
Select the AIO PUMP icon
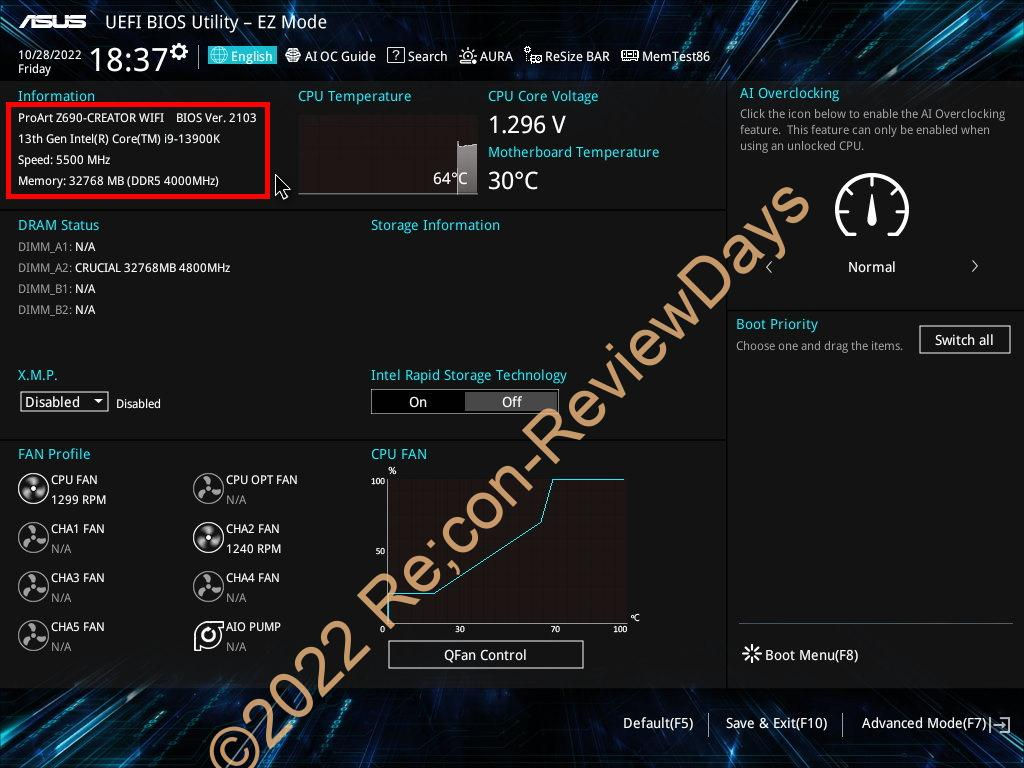[208, 635]
